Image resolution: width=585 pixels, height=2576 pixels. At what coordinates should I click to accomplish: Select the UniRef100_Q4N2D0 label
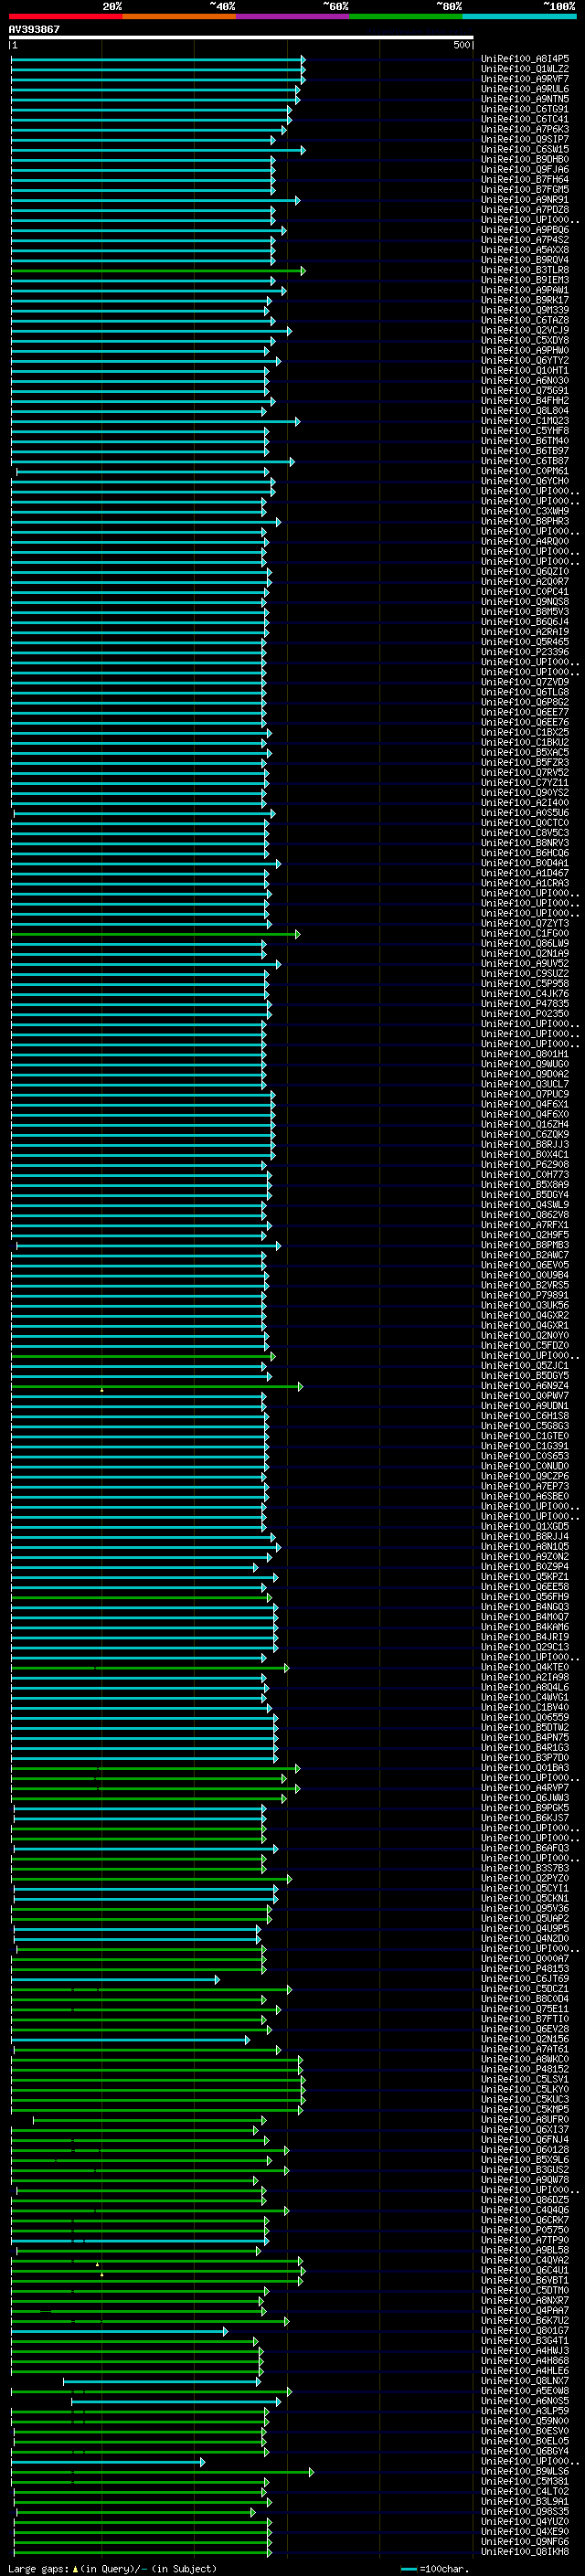(x=525, y=1939)
